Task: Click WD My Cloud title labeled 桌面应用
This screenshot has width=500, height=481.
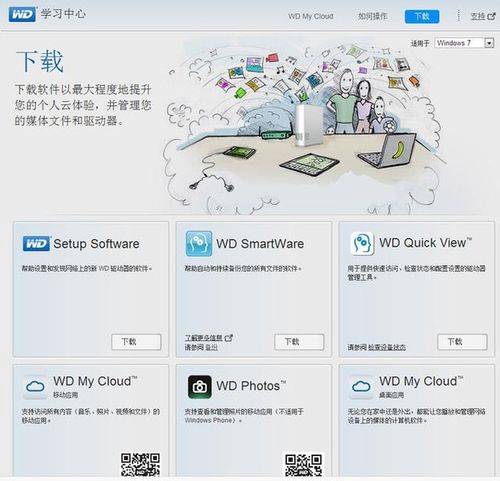Action: click(421, 381)
